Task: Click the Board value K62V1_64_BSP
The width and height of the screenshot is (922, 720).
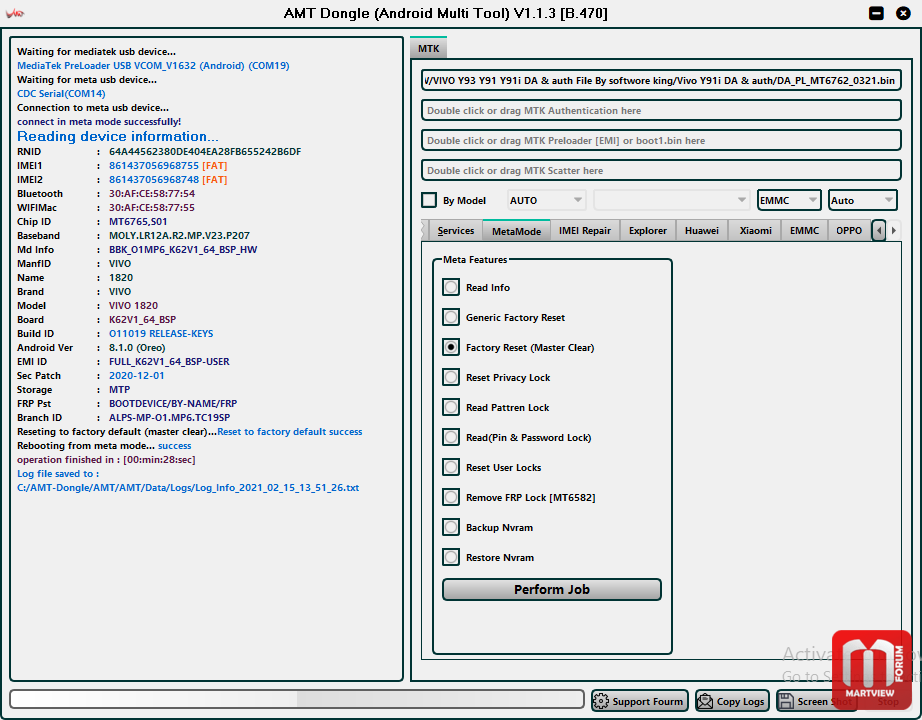Action: pos(142,319)
